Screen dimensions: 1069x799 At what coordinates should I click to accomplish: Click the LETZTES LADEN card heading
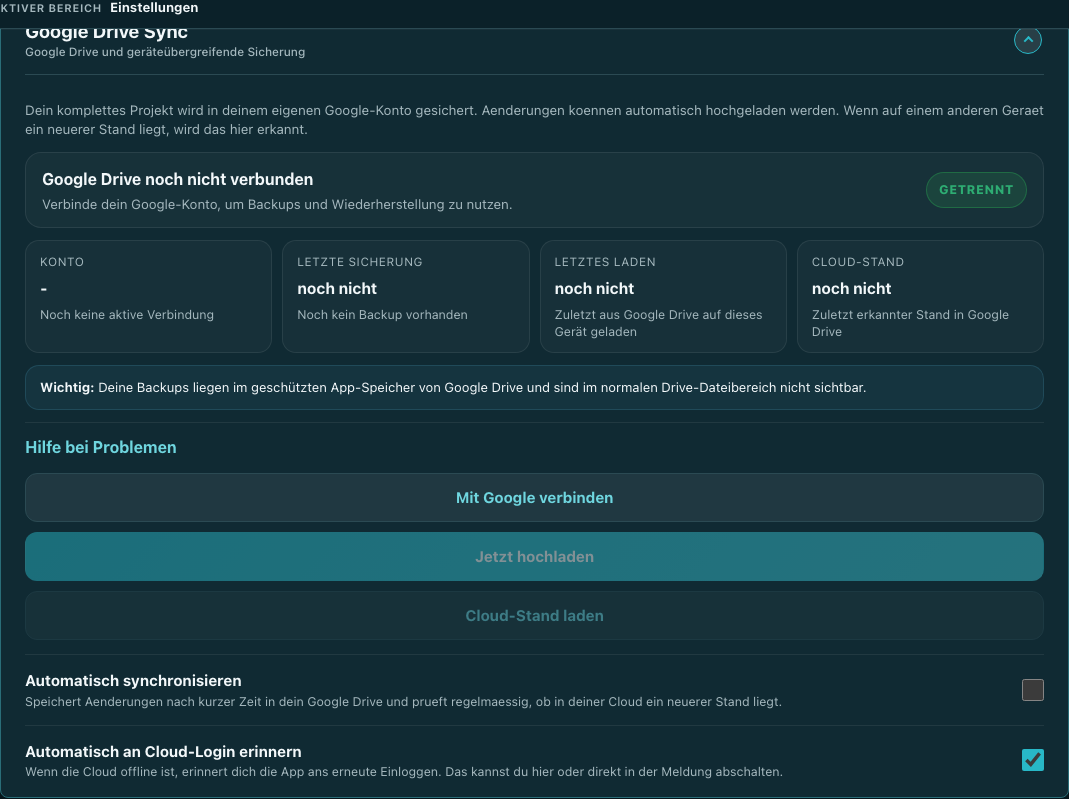605,262
